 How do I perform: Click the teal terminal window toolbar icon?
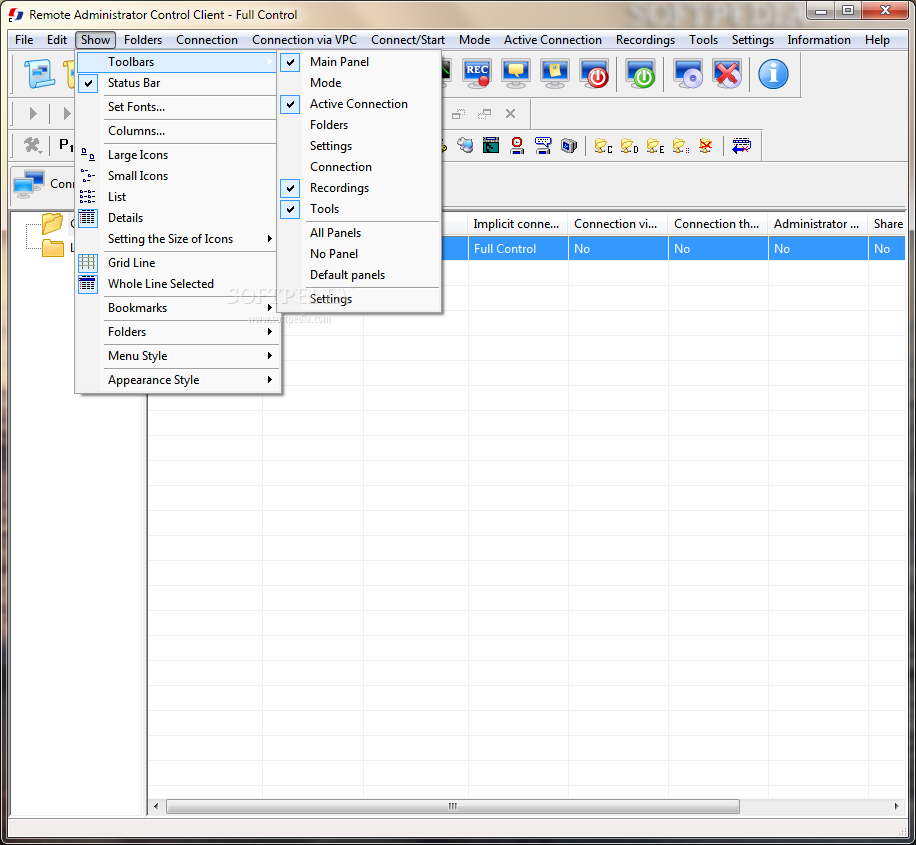click(491, 145)
